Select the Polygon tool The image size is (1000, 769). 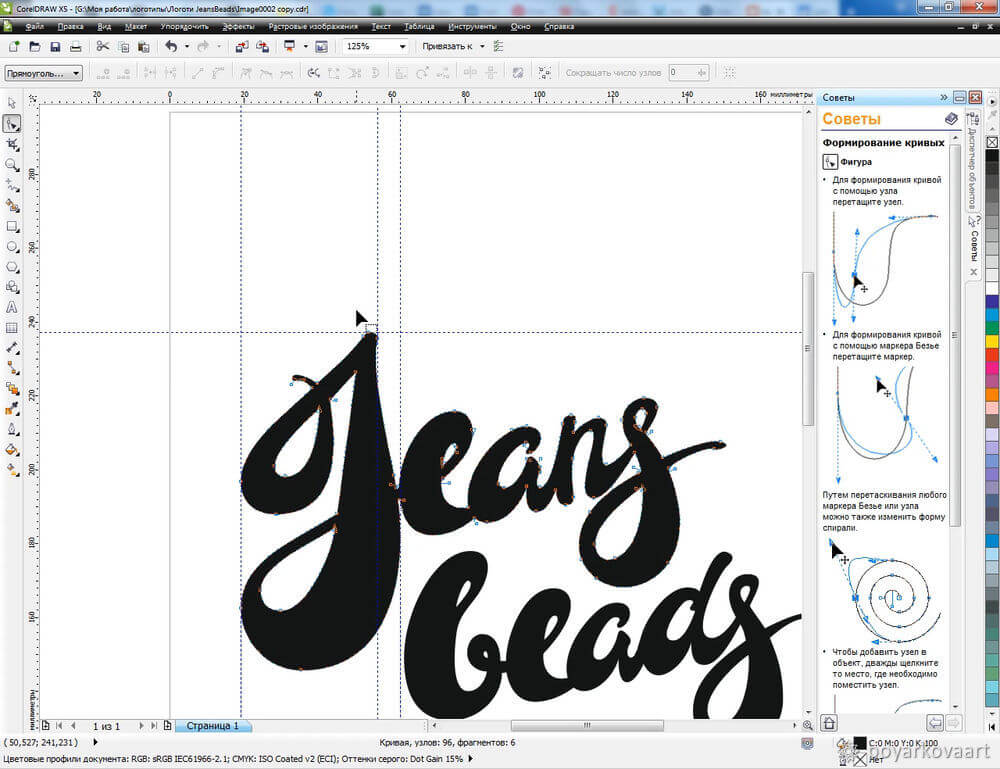click(11, 267)
